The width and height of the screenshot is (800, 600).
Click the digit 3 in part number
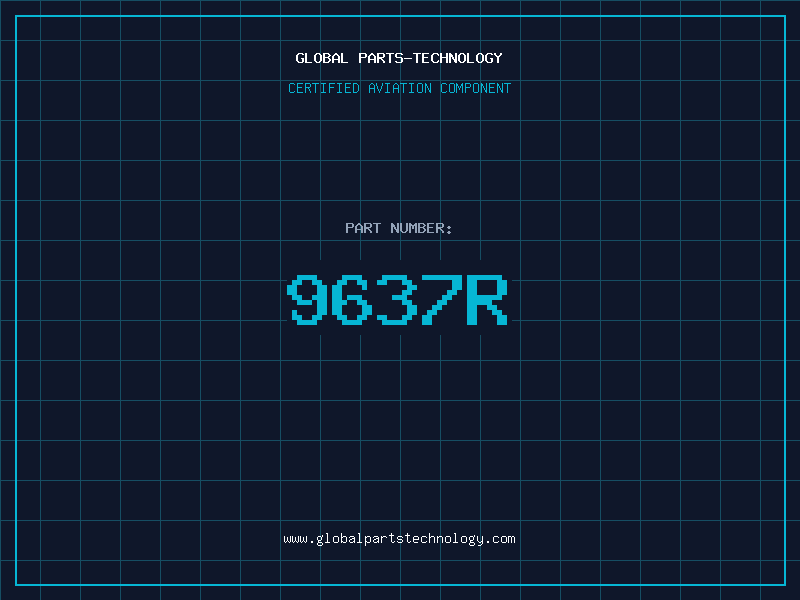[x=396, y=300]
